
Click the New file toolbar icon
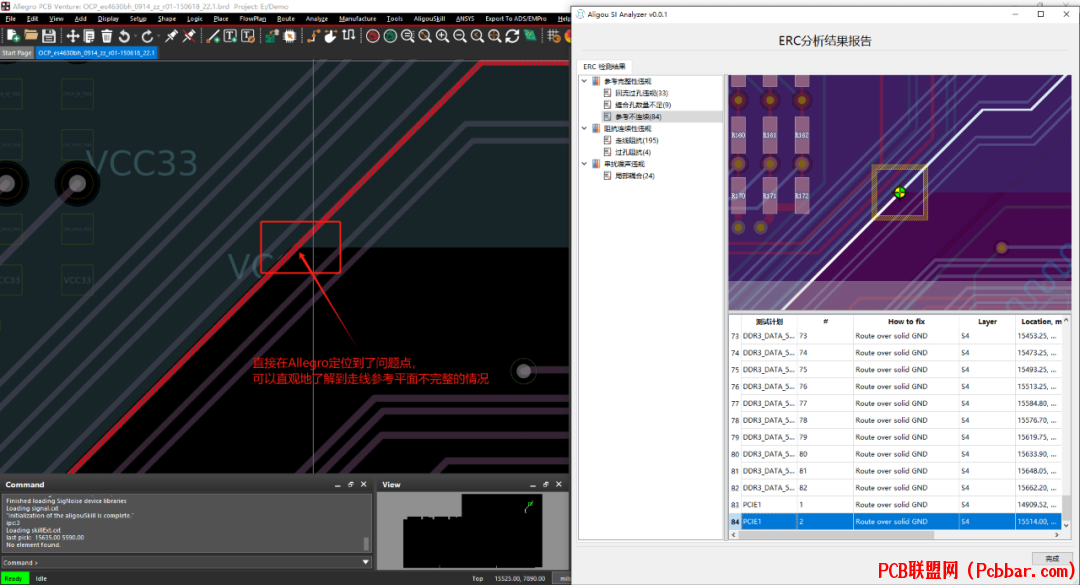pos(13,36)
